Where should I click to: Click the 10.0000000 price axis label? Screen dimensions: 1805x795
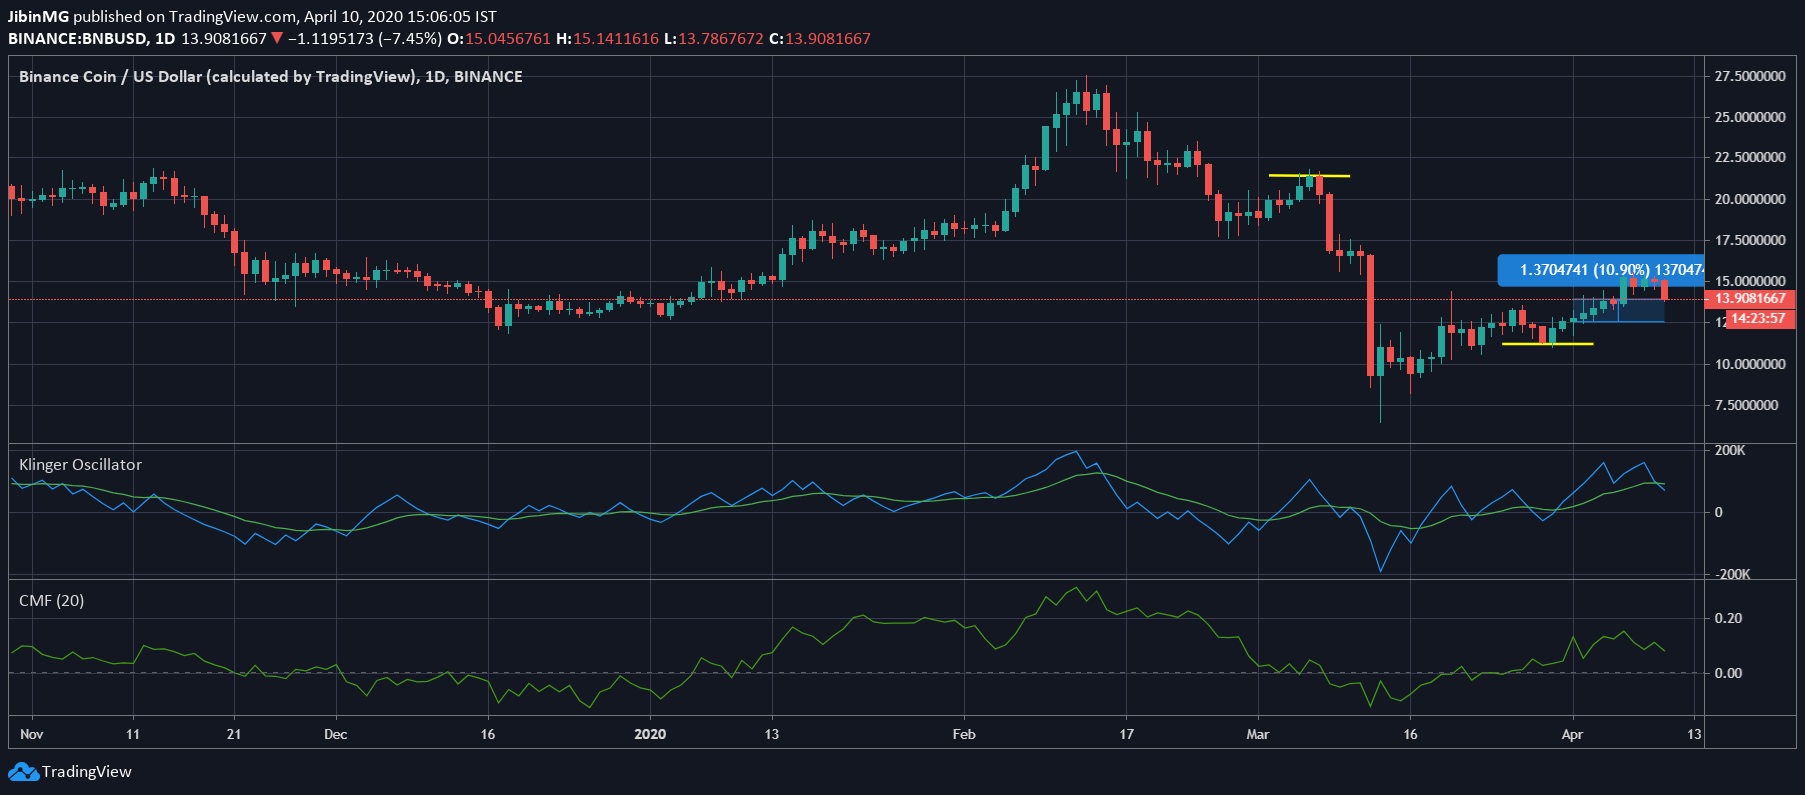coord(1750,365)
